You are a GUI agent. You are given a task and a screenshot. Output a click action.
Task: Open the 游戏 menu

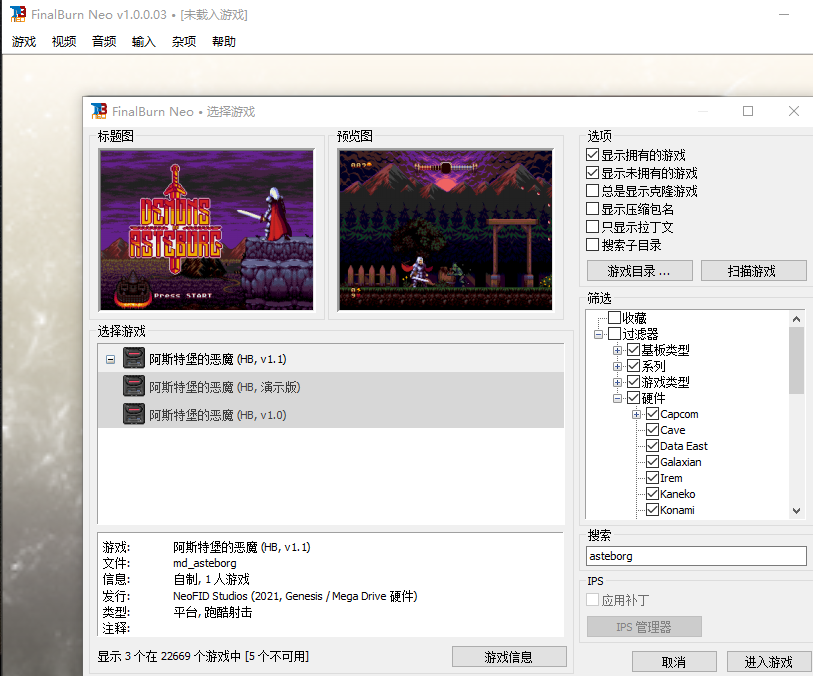[x=24, y=41]
